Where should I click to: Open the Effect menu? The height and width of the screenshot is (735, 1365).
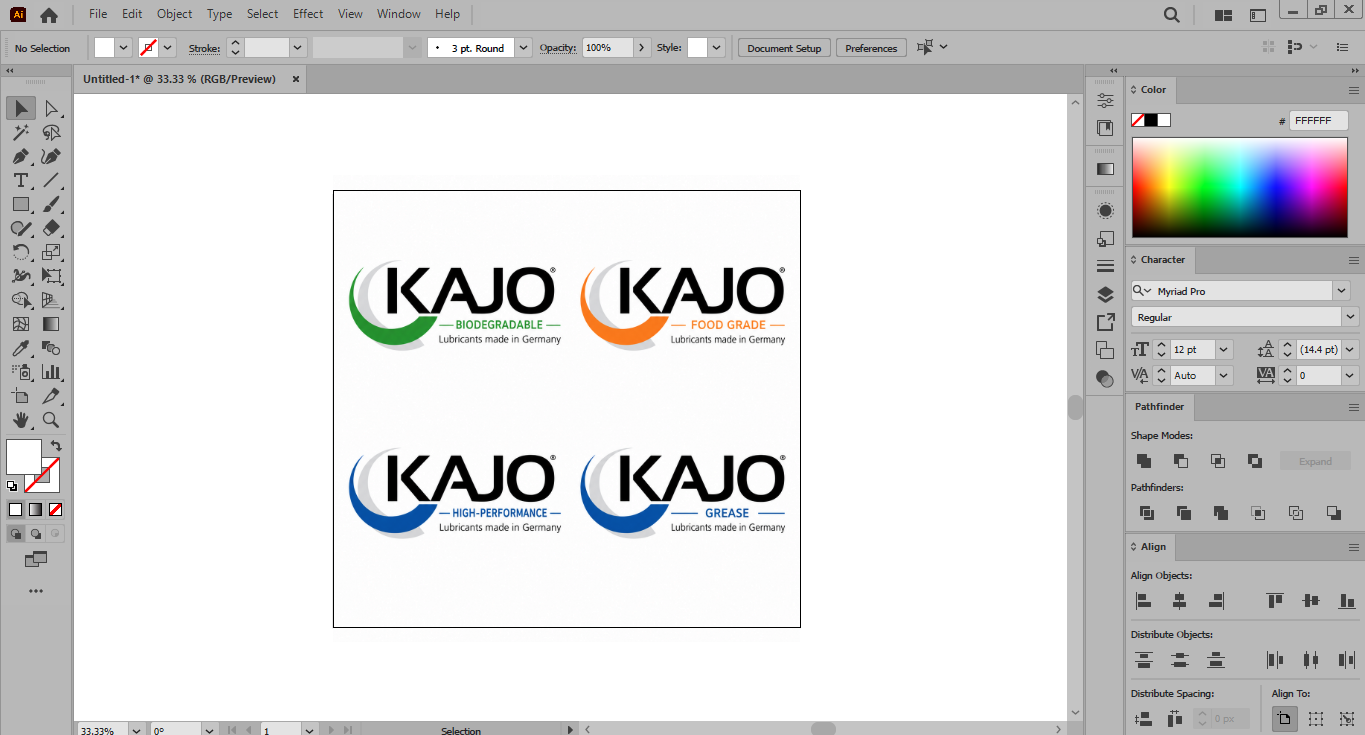pos(308,14)
